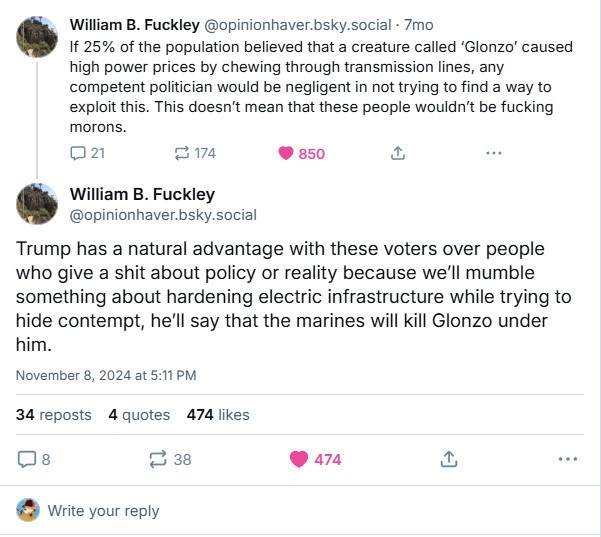Click the November 8, 2024 post date

(106, 375)
